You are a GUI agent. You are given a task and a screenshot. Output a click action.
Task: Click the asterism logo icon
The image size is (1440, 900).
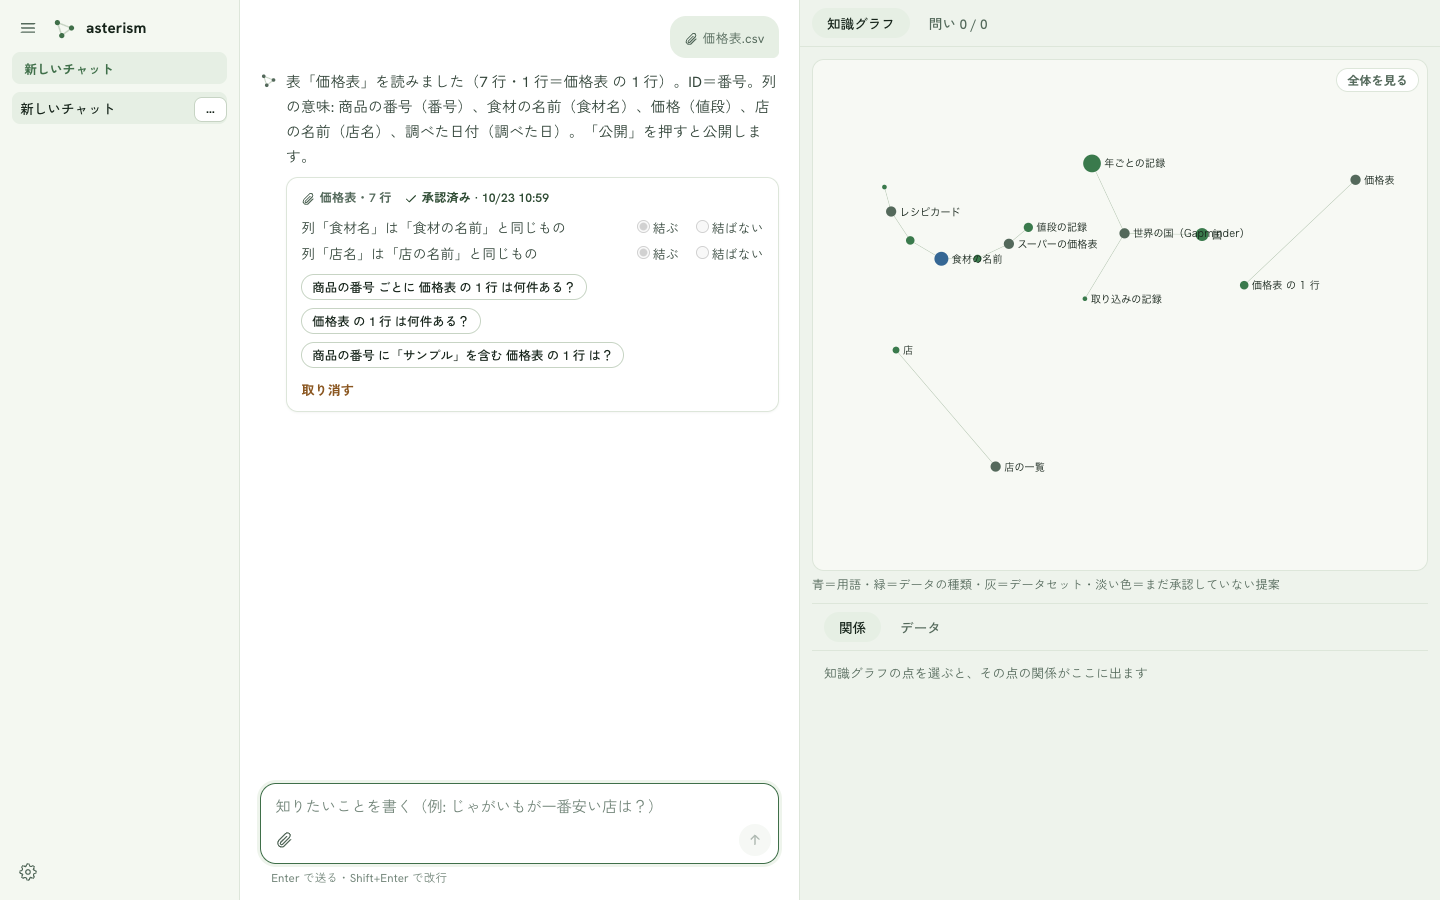point(64,28)
